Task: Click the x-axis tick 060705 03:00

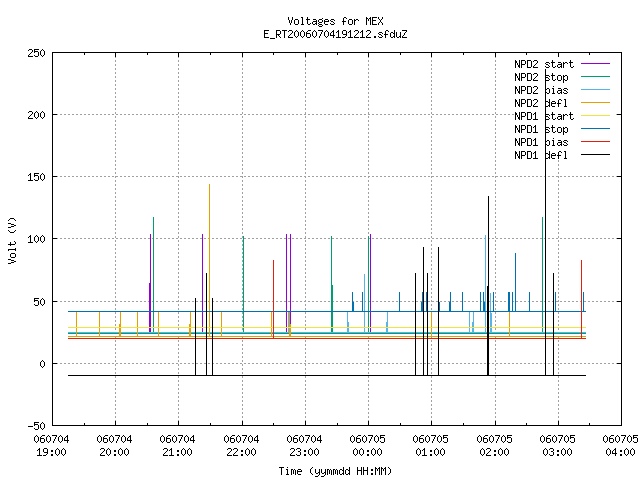Action: pos(557,446)
